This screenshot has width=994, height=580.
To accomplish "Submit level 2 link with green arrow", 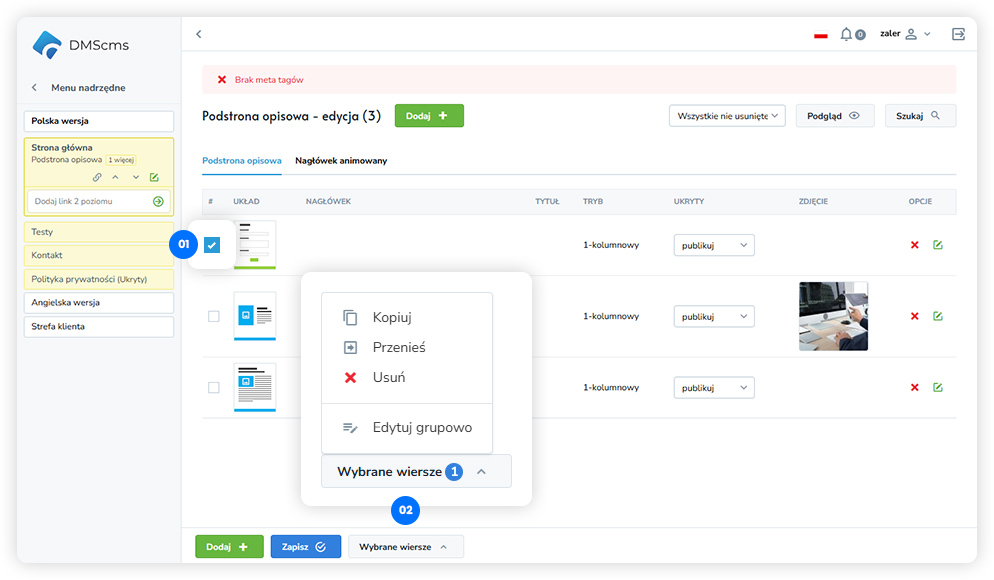I will pyautogui.click(x=158, y=201).
